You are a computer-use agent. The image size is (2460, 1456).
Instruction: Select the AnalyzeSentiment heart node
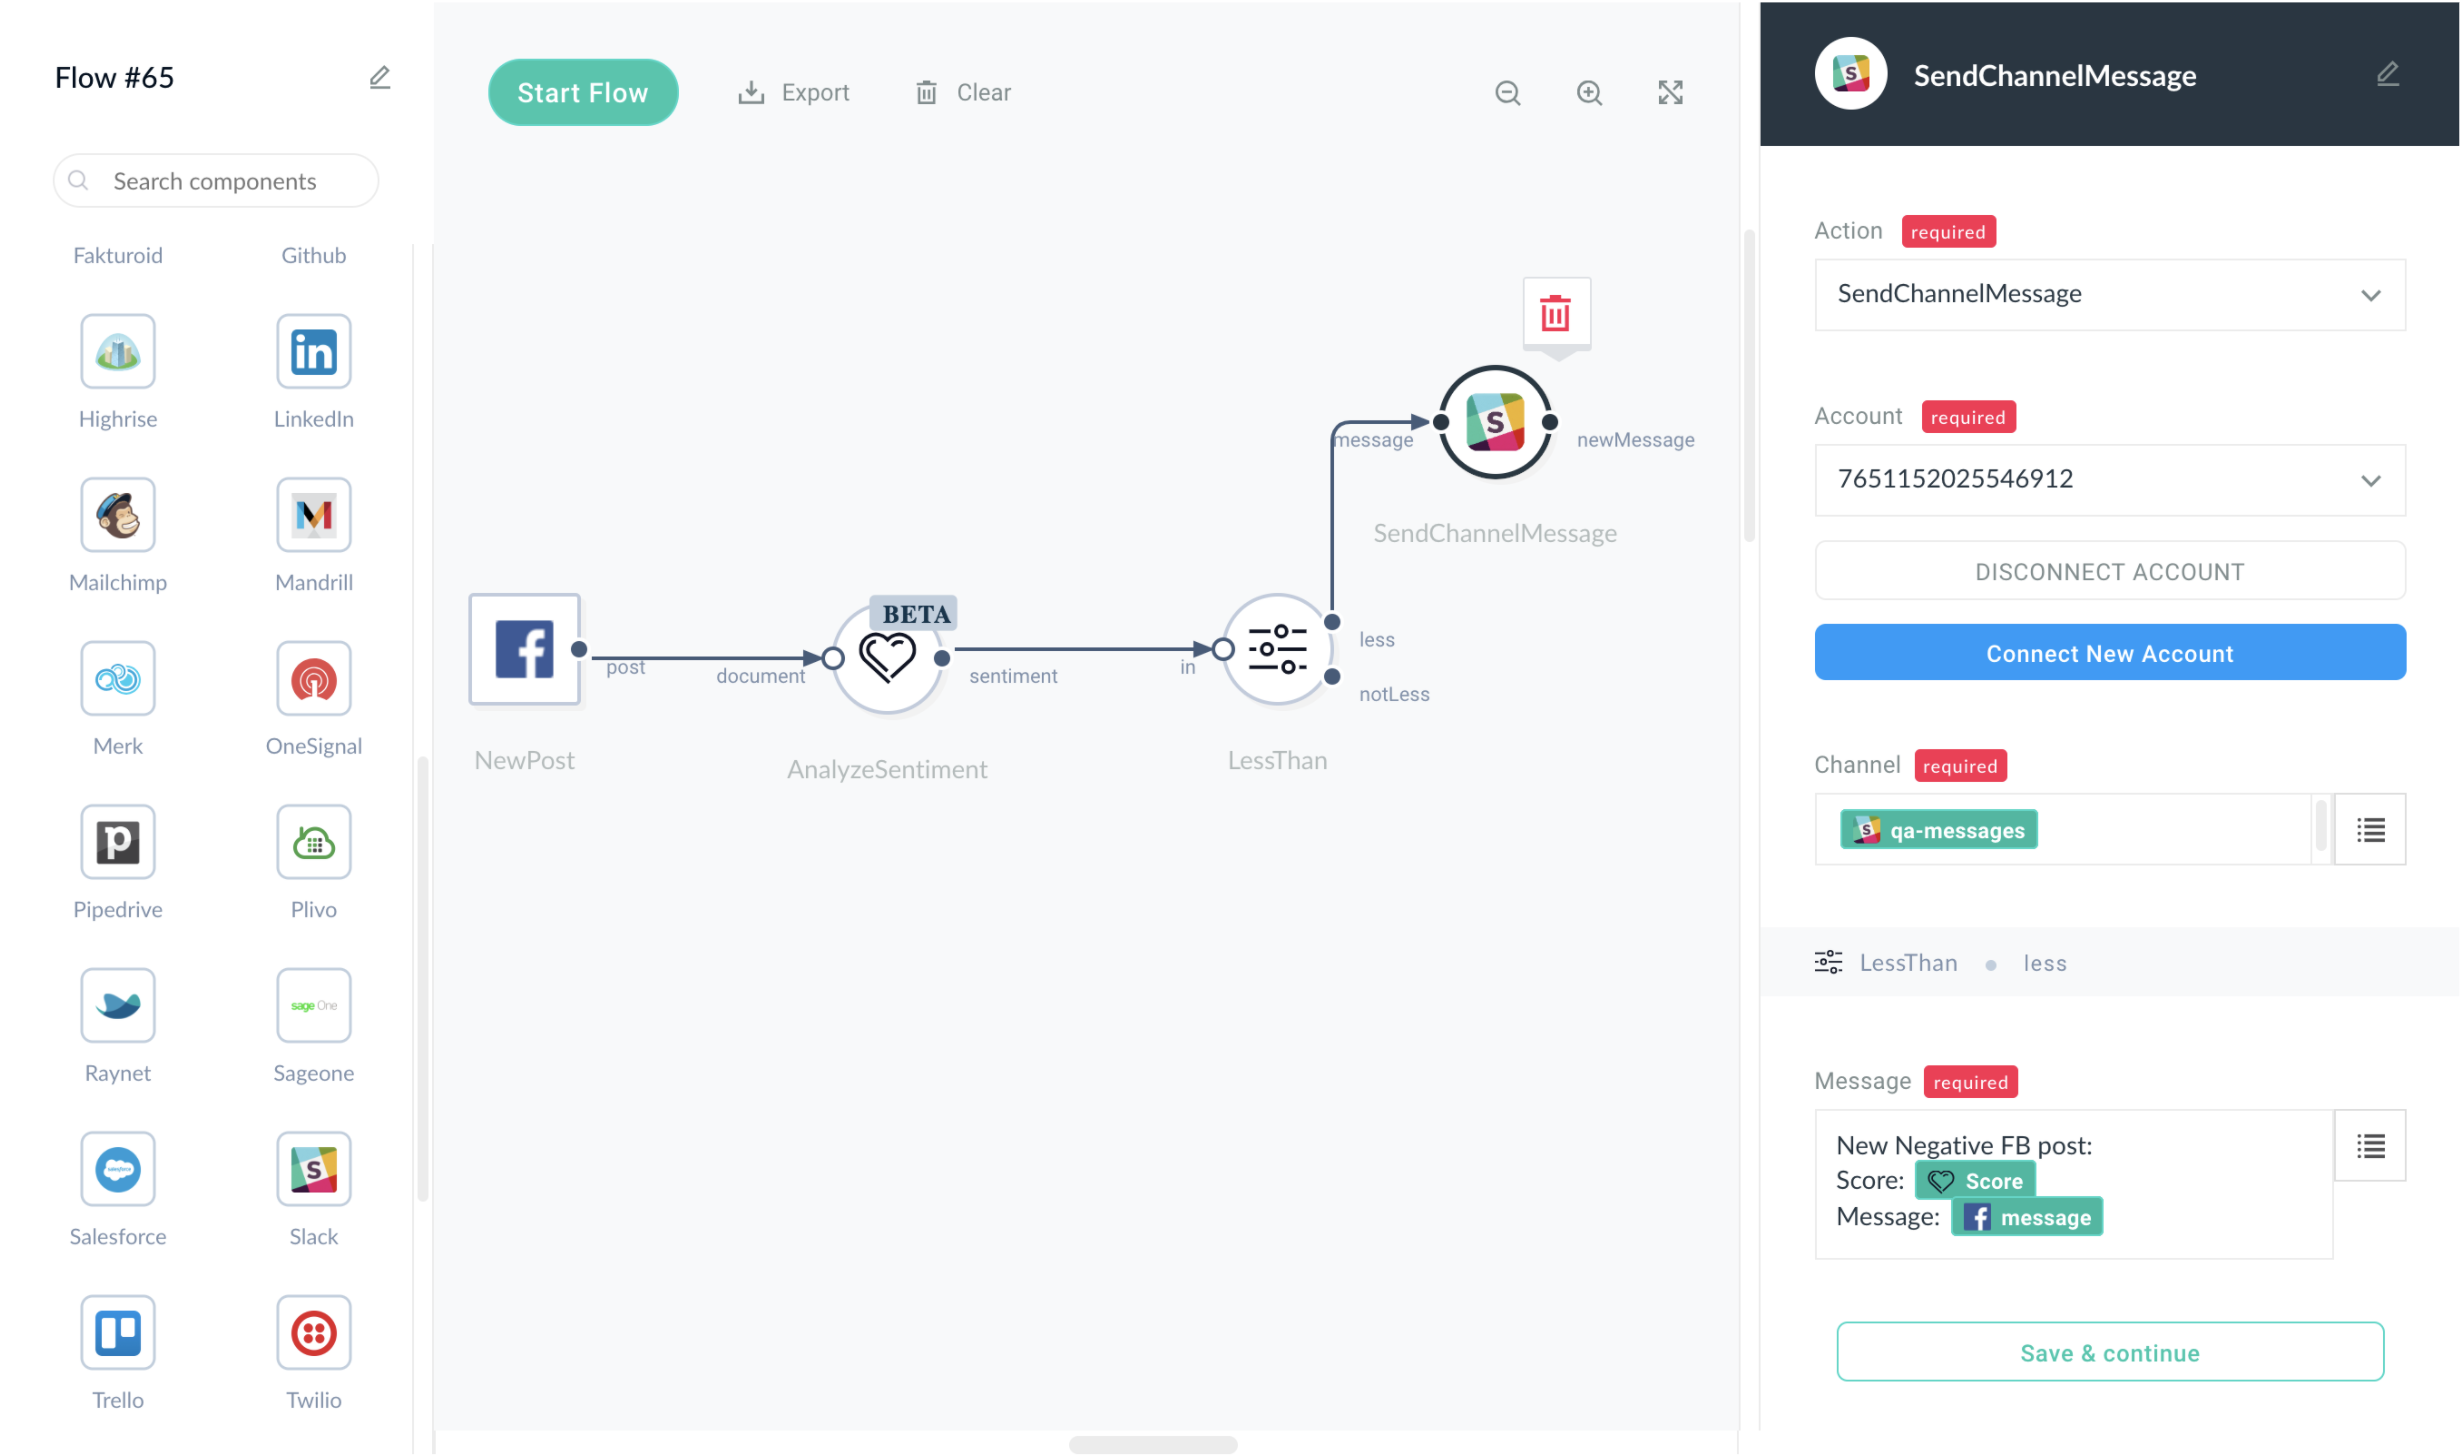click(887, 658)
